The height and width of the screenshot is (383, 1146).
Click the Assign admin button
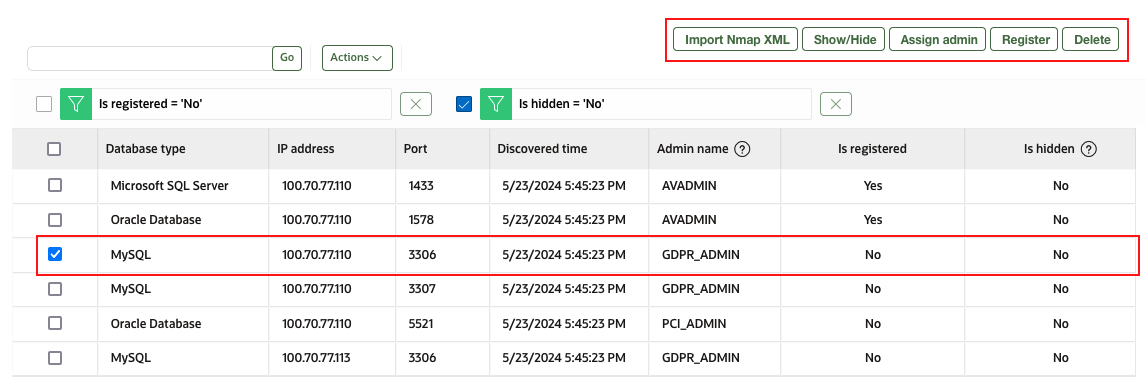(x=938, y=39)
